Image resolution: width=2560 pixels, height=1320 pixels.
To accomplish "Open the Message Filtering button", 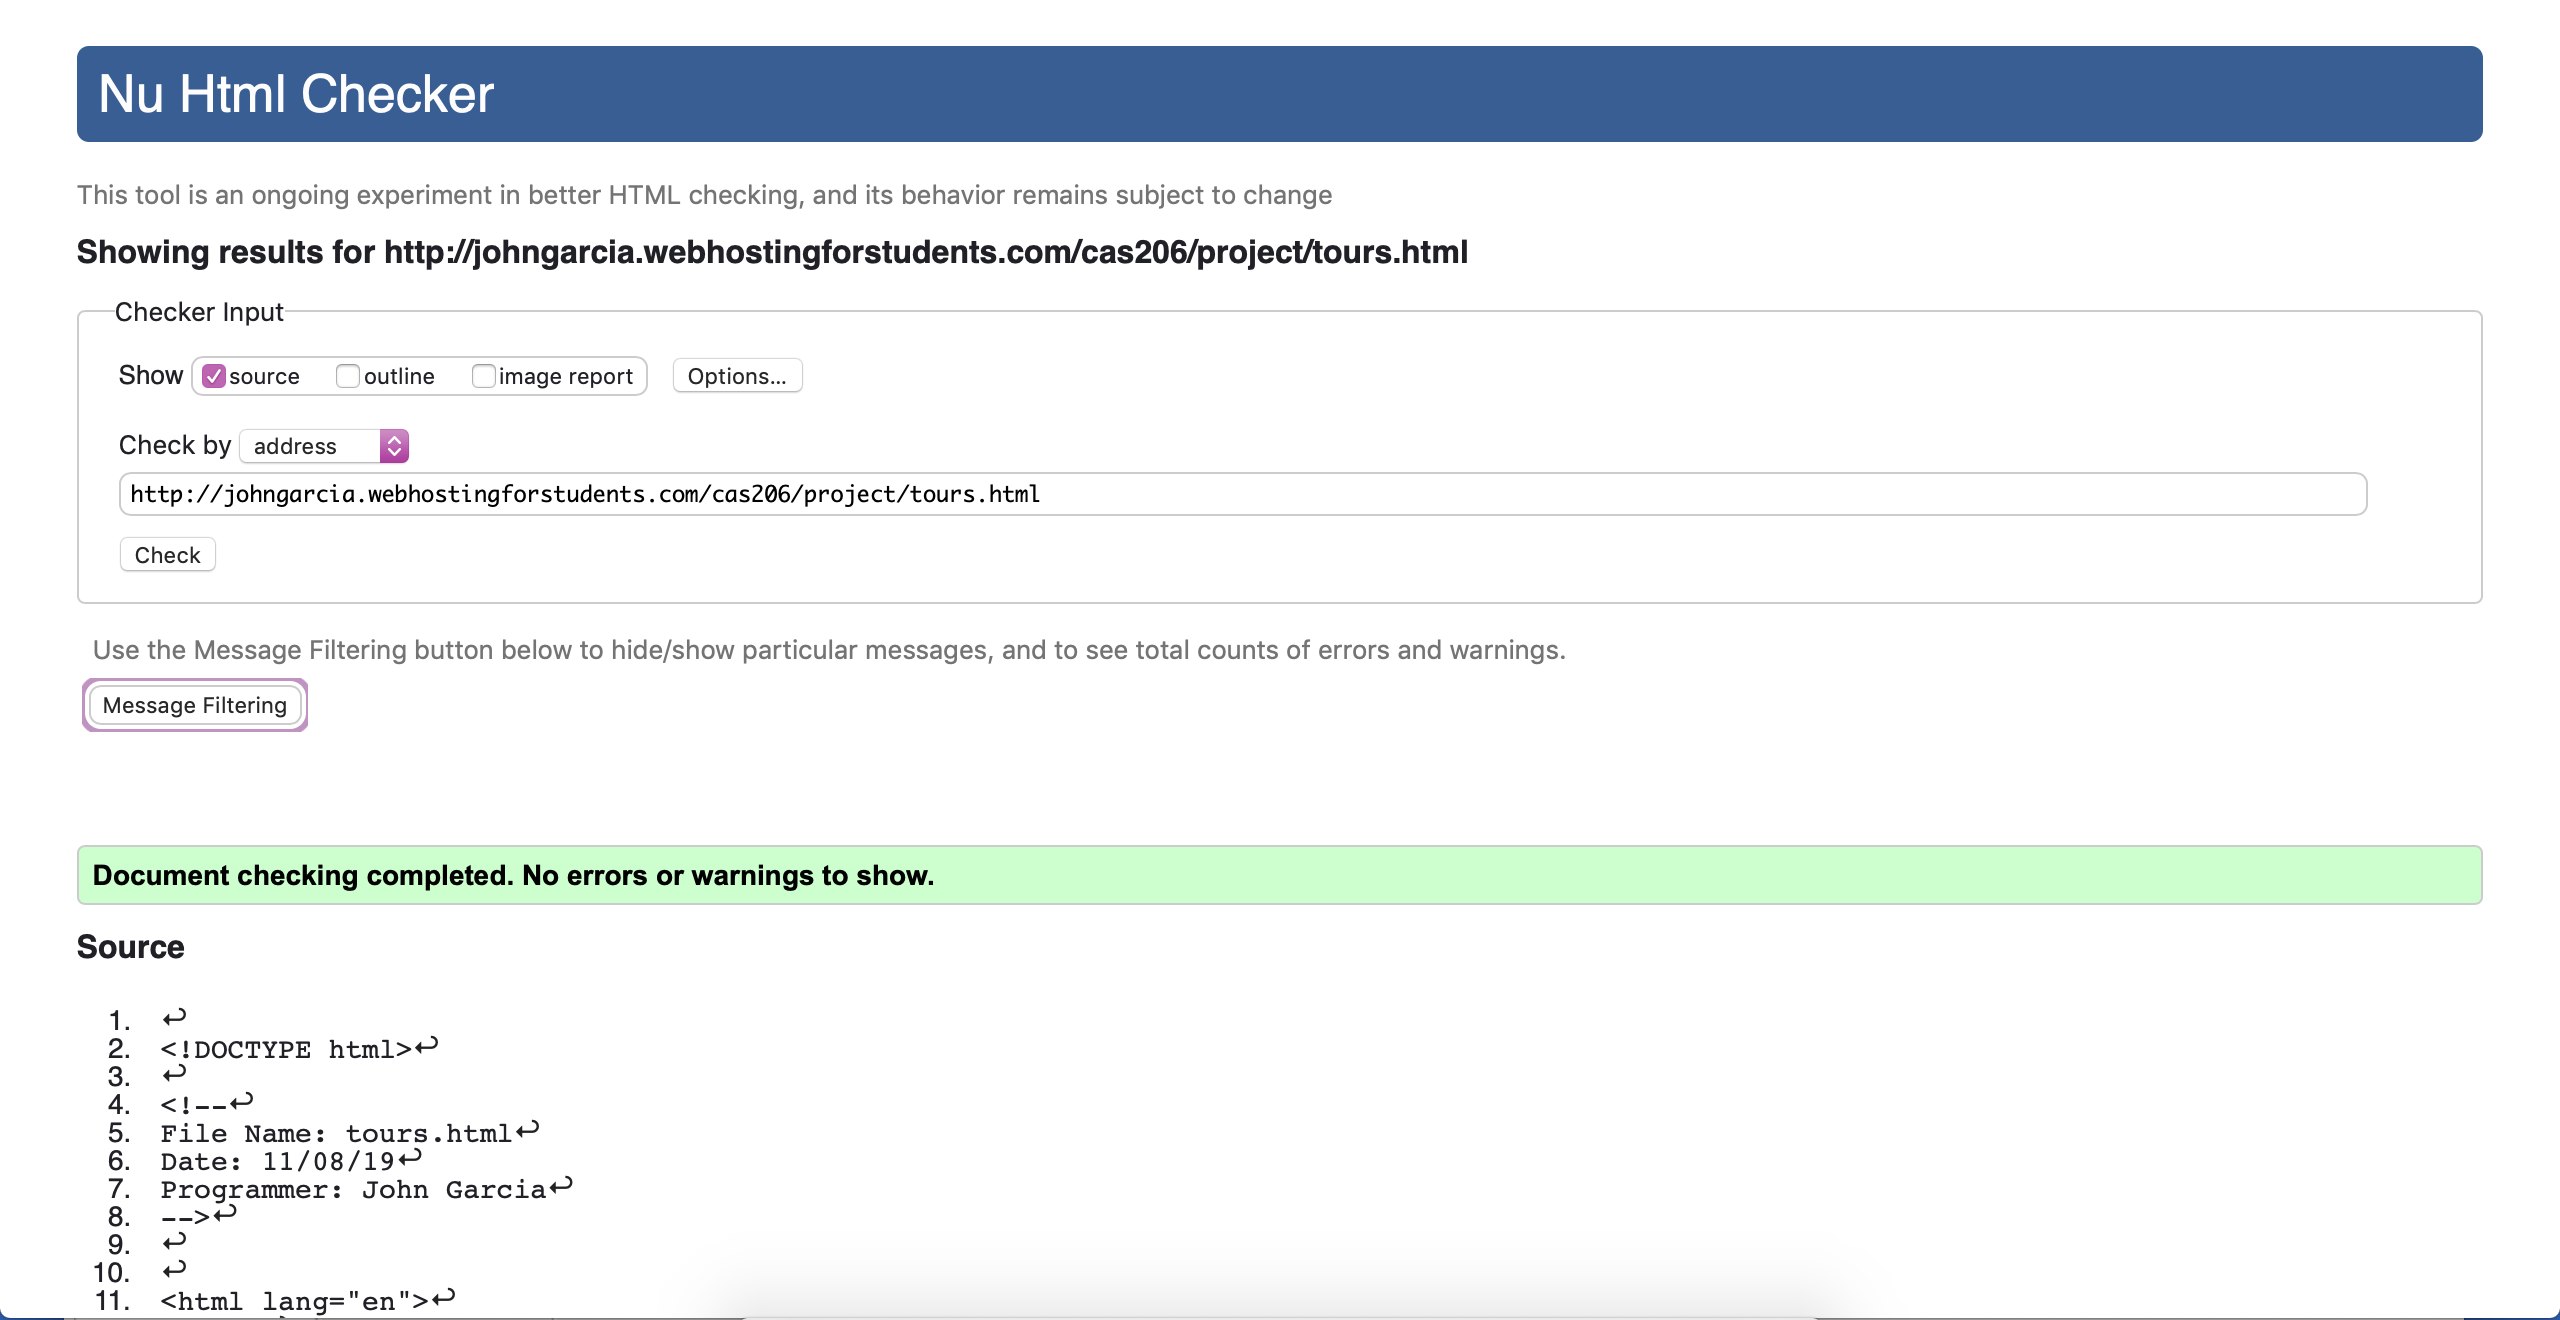I will [x=195, y=705].
